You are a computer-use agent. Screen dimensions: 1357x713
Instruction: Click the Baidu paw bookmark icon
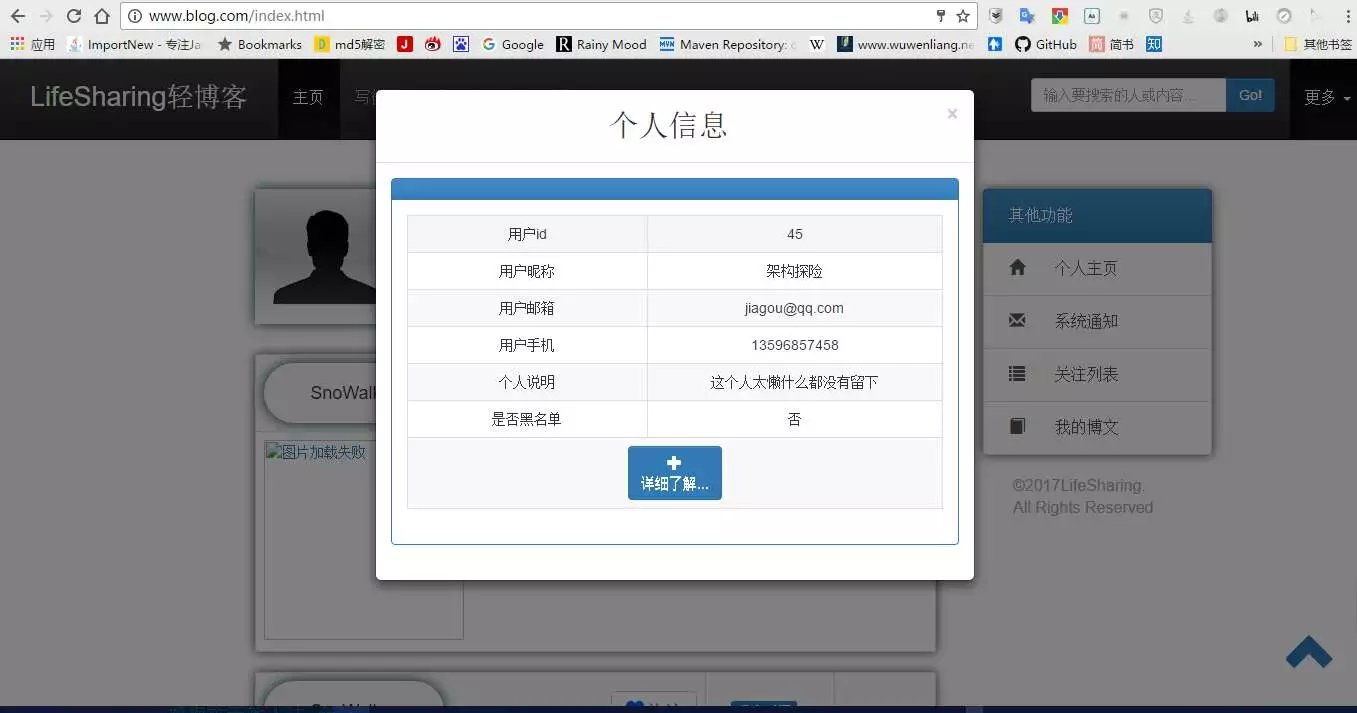(x=461, y=44)
